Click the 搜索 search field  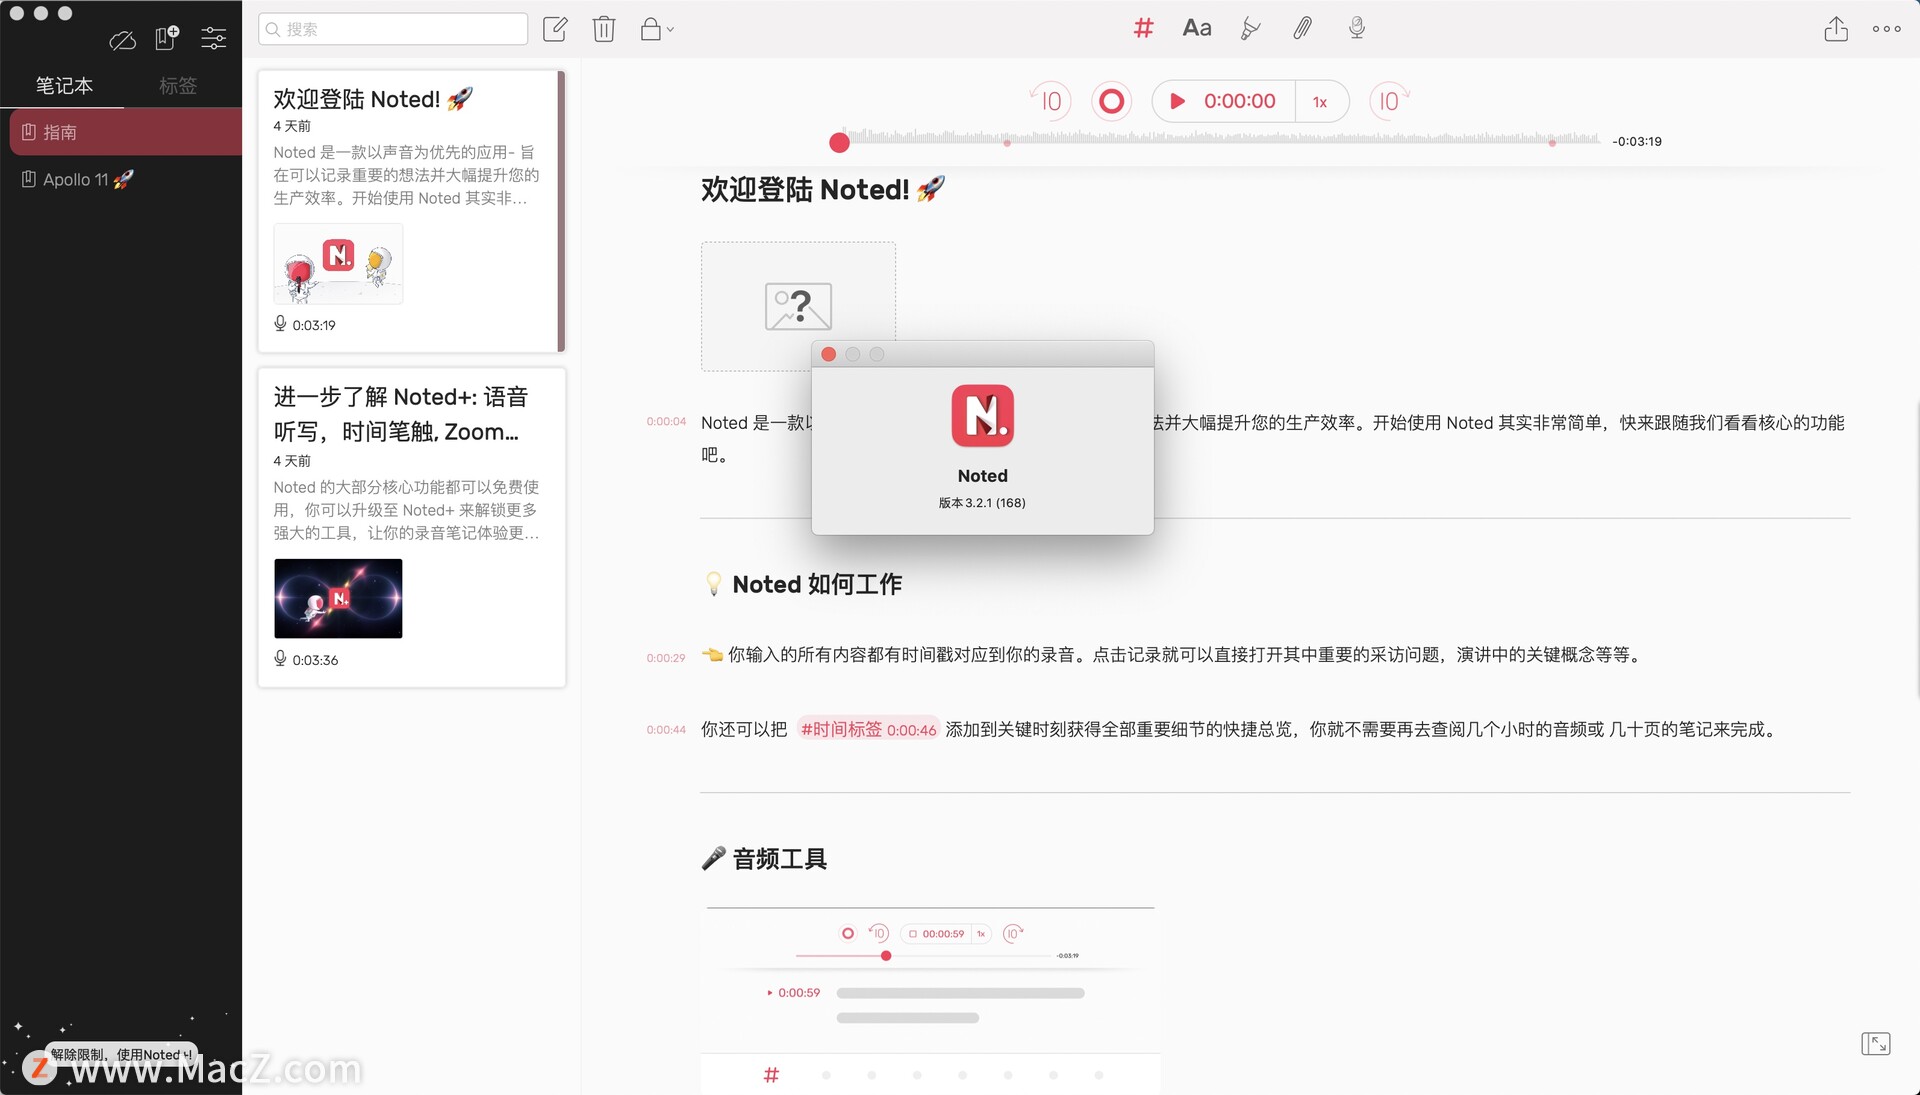[x=393, y=29]
